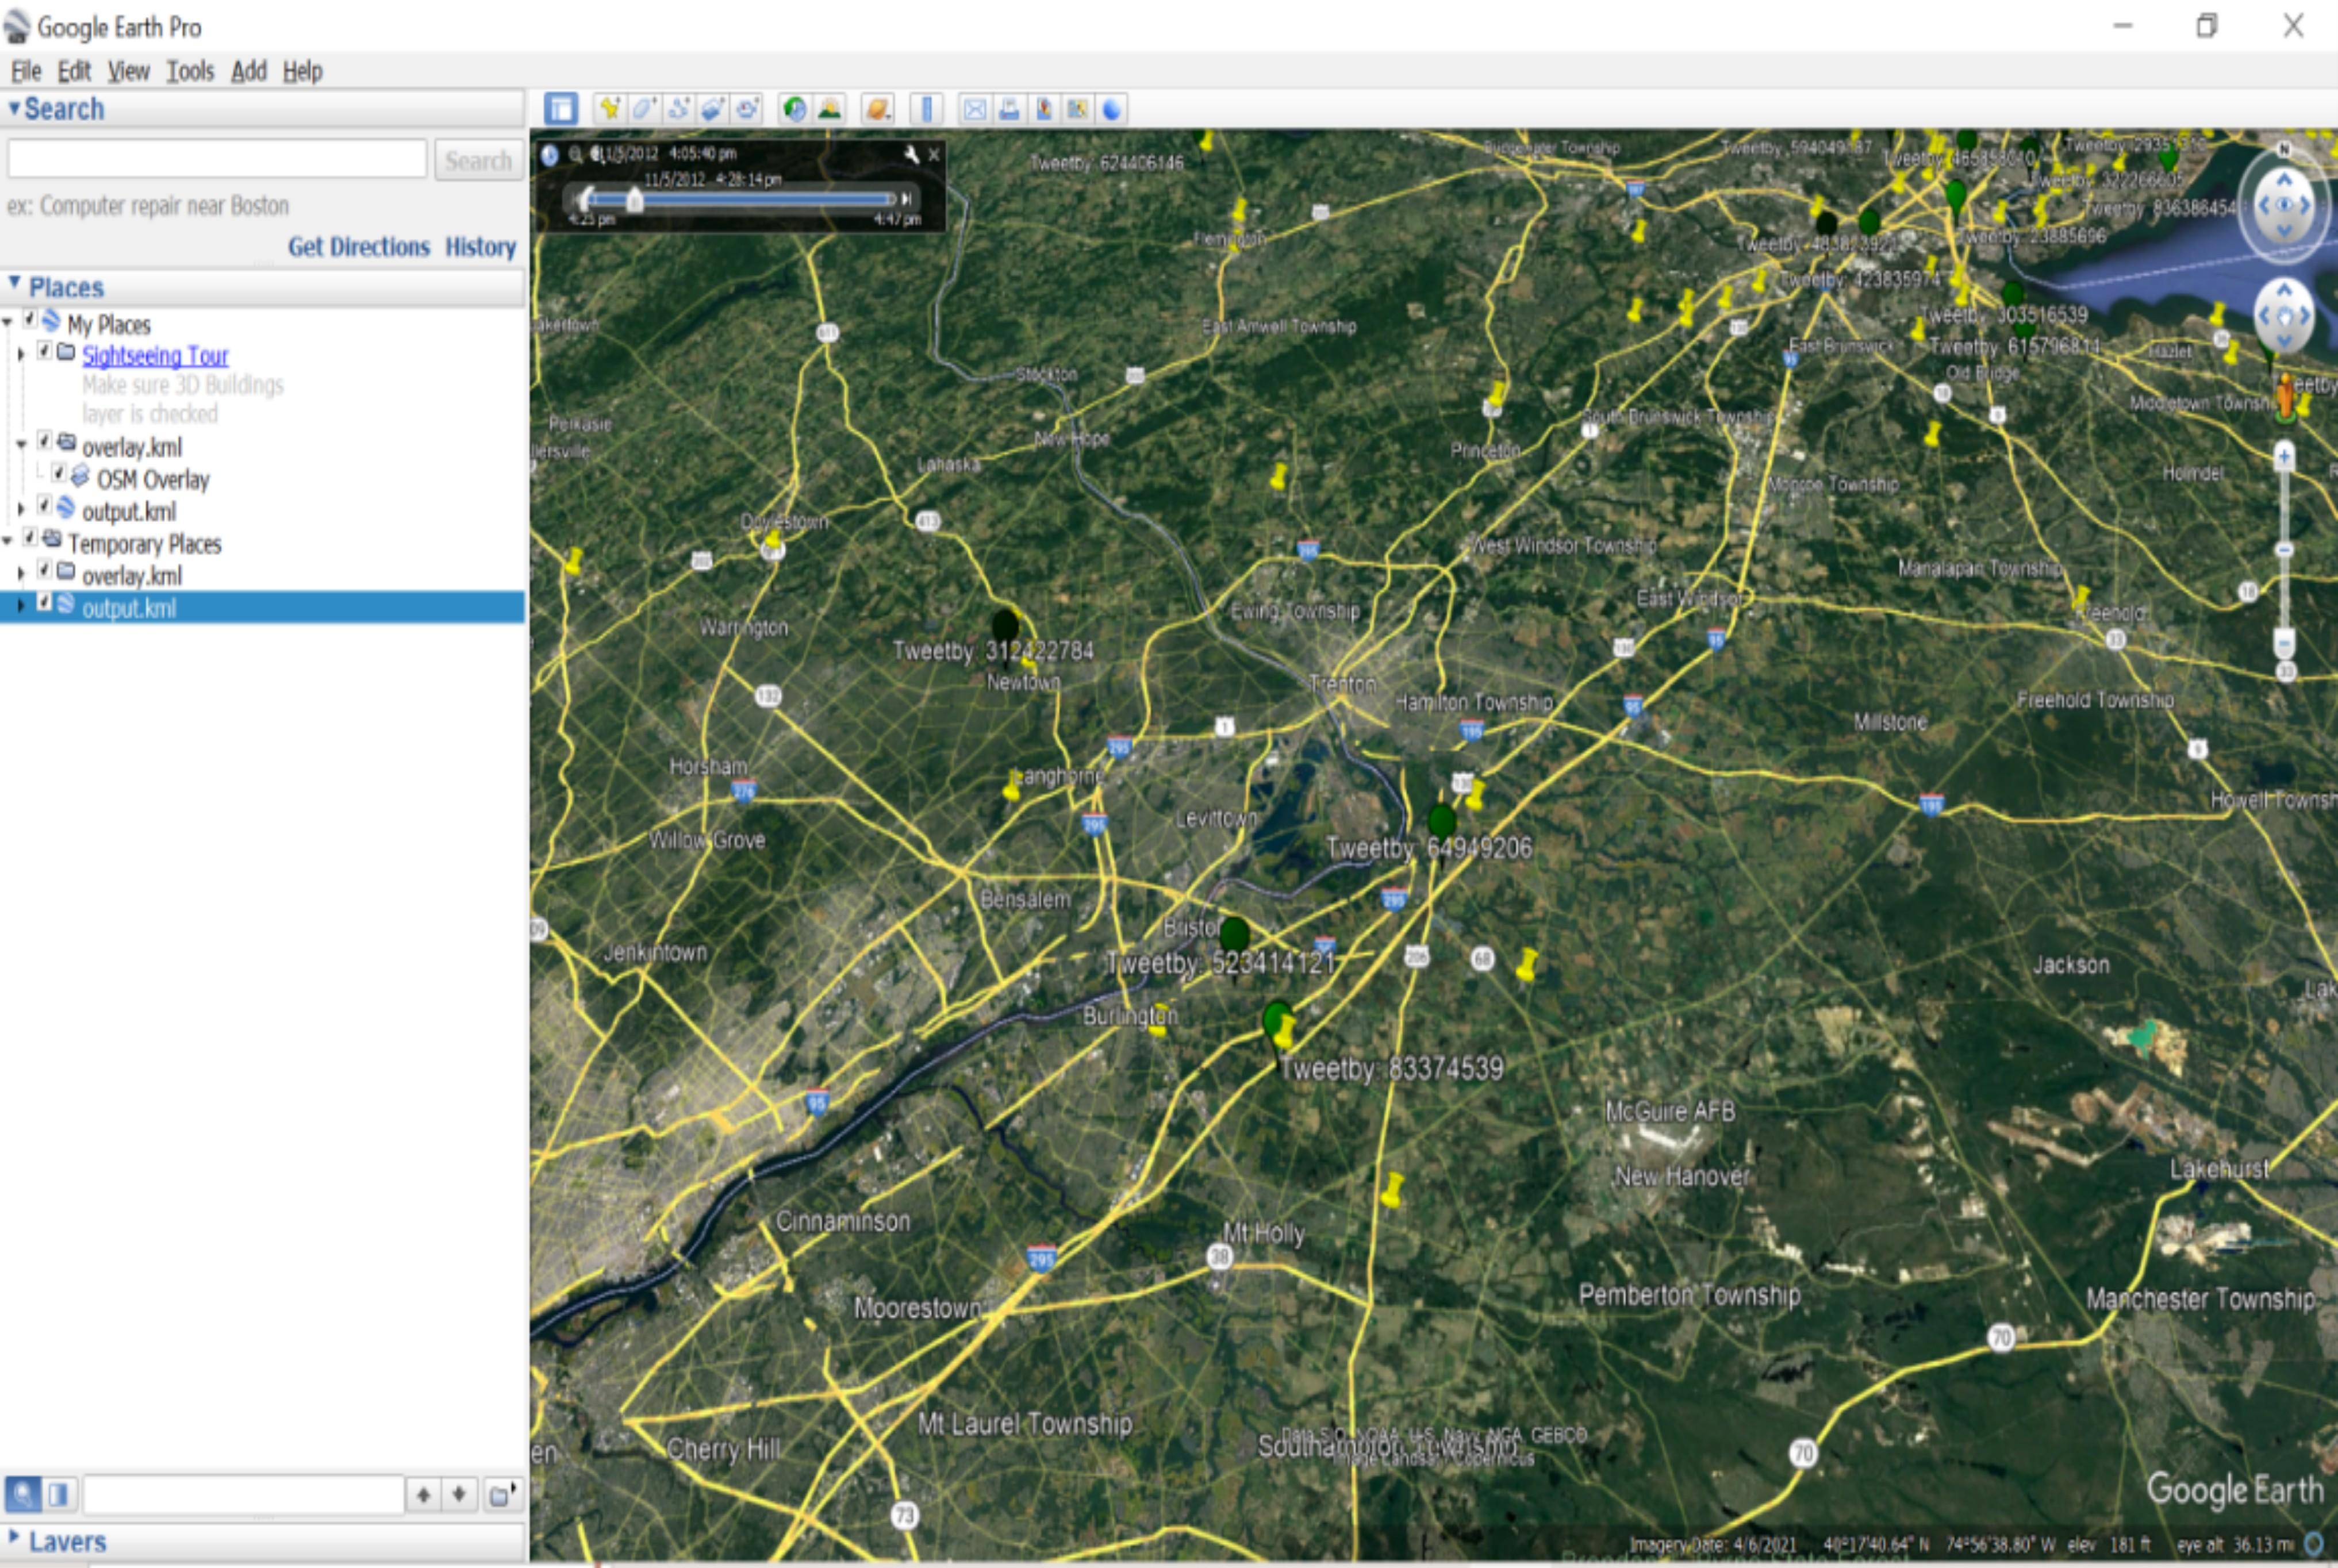Select the Add Path tool
The height and width of the screenshot is (1568, 2338).
coord(679,108)
